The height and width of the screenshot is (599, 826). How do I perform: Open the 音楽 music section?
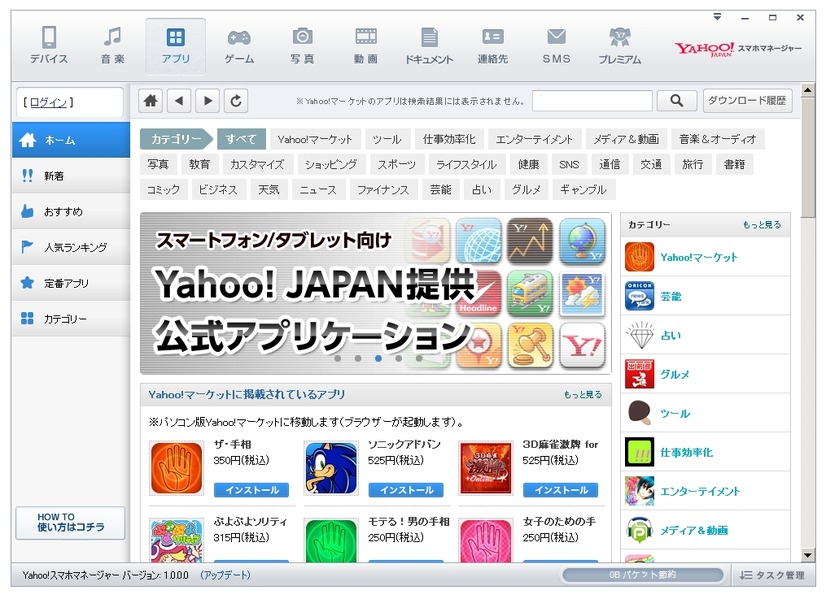pyautogui.click(x=113, y=46)
